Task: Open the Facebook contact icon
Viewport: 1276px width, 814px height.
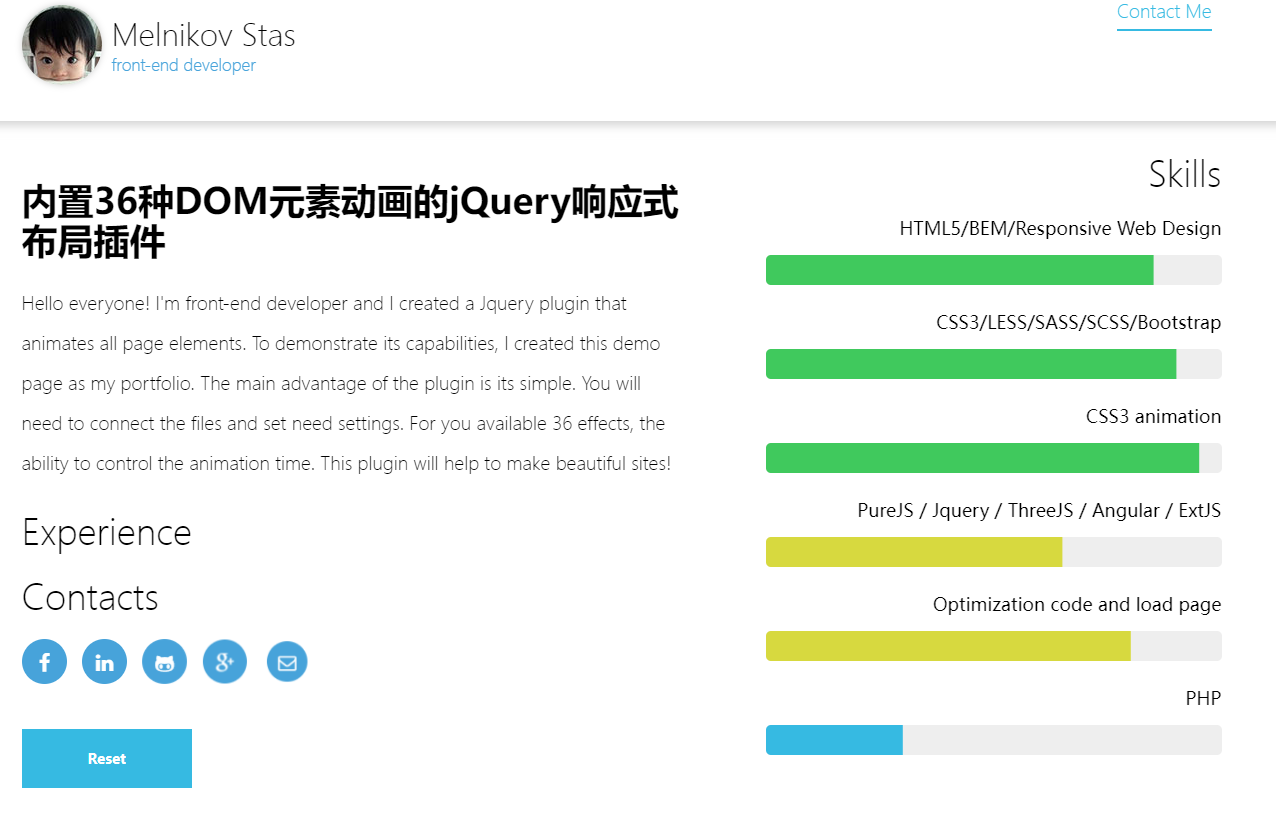Action: (44, 662)
